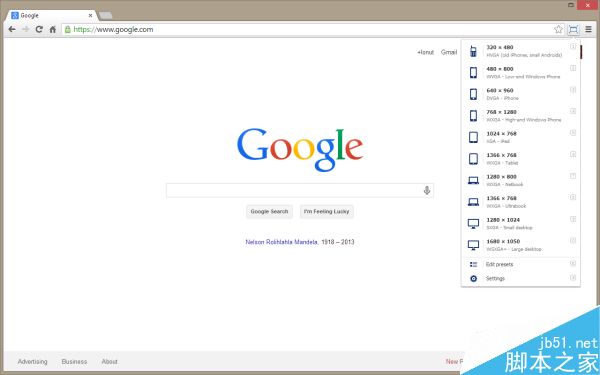Choose the 1280 × 800 Netbook preset
This screenshot has height=375, width=600.
tap(520, 180)
